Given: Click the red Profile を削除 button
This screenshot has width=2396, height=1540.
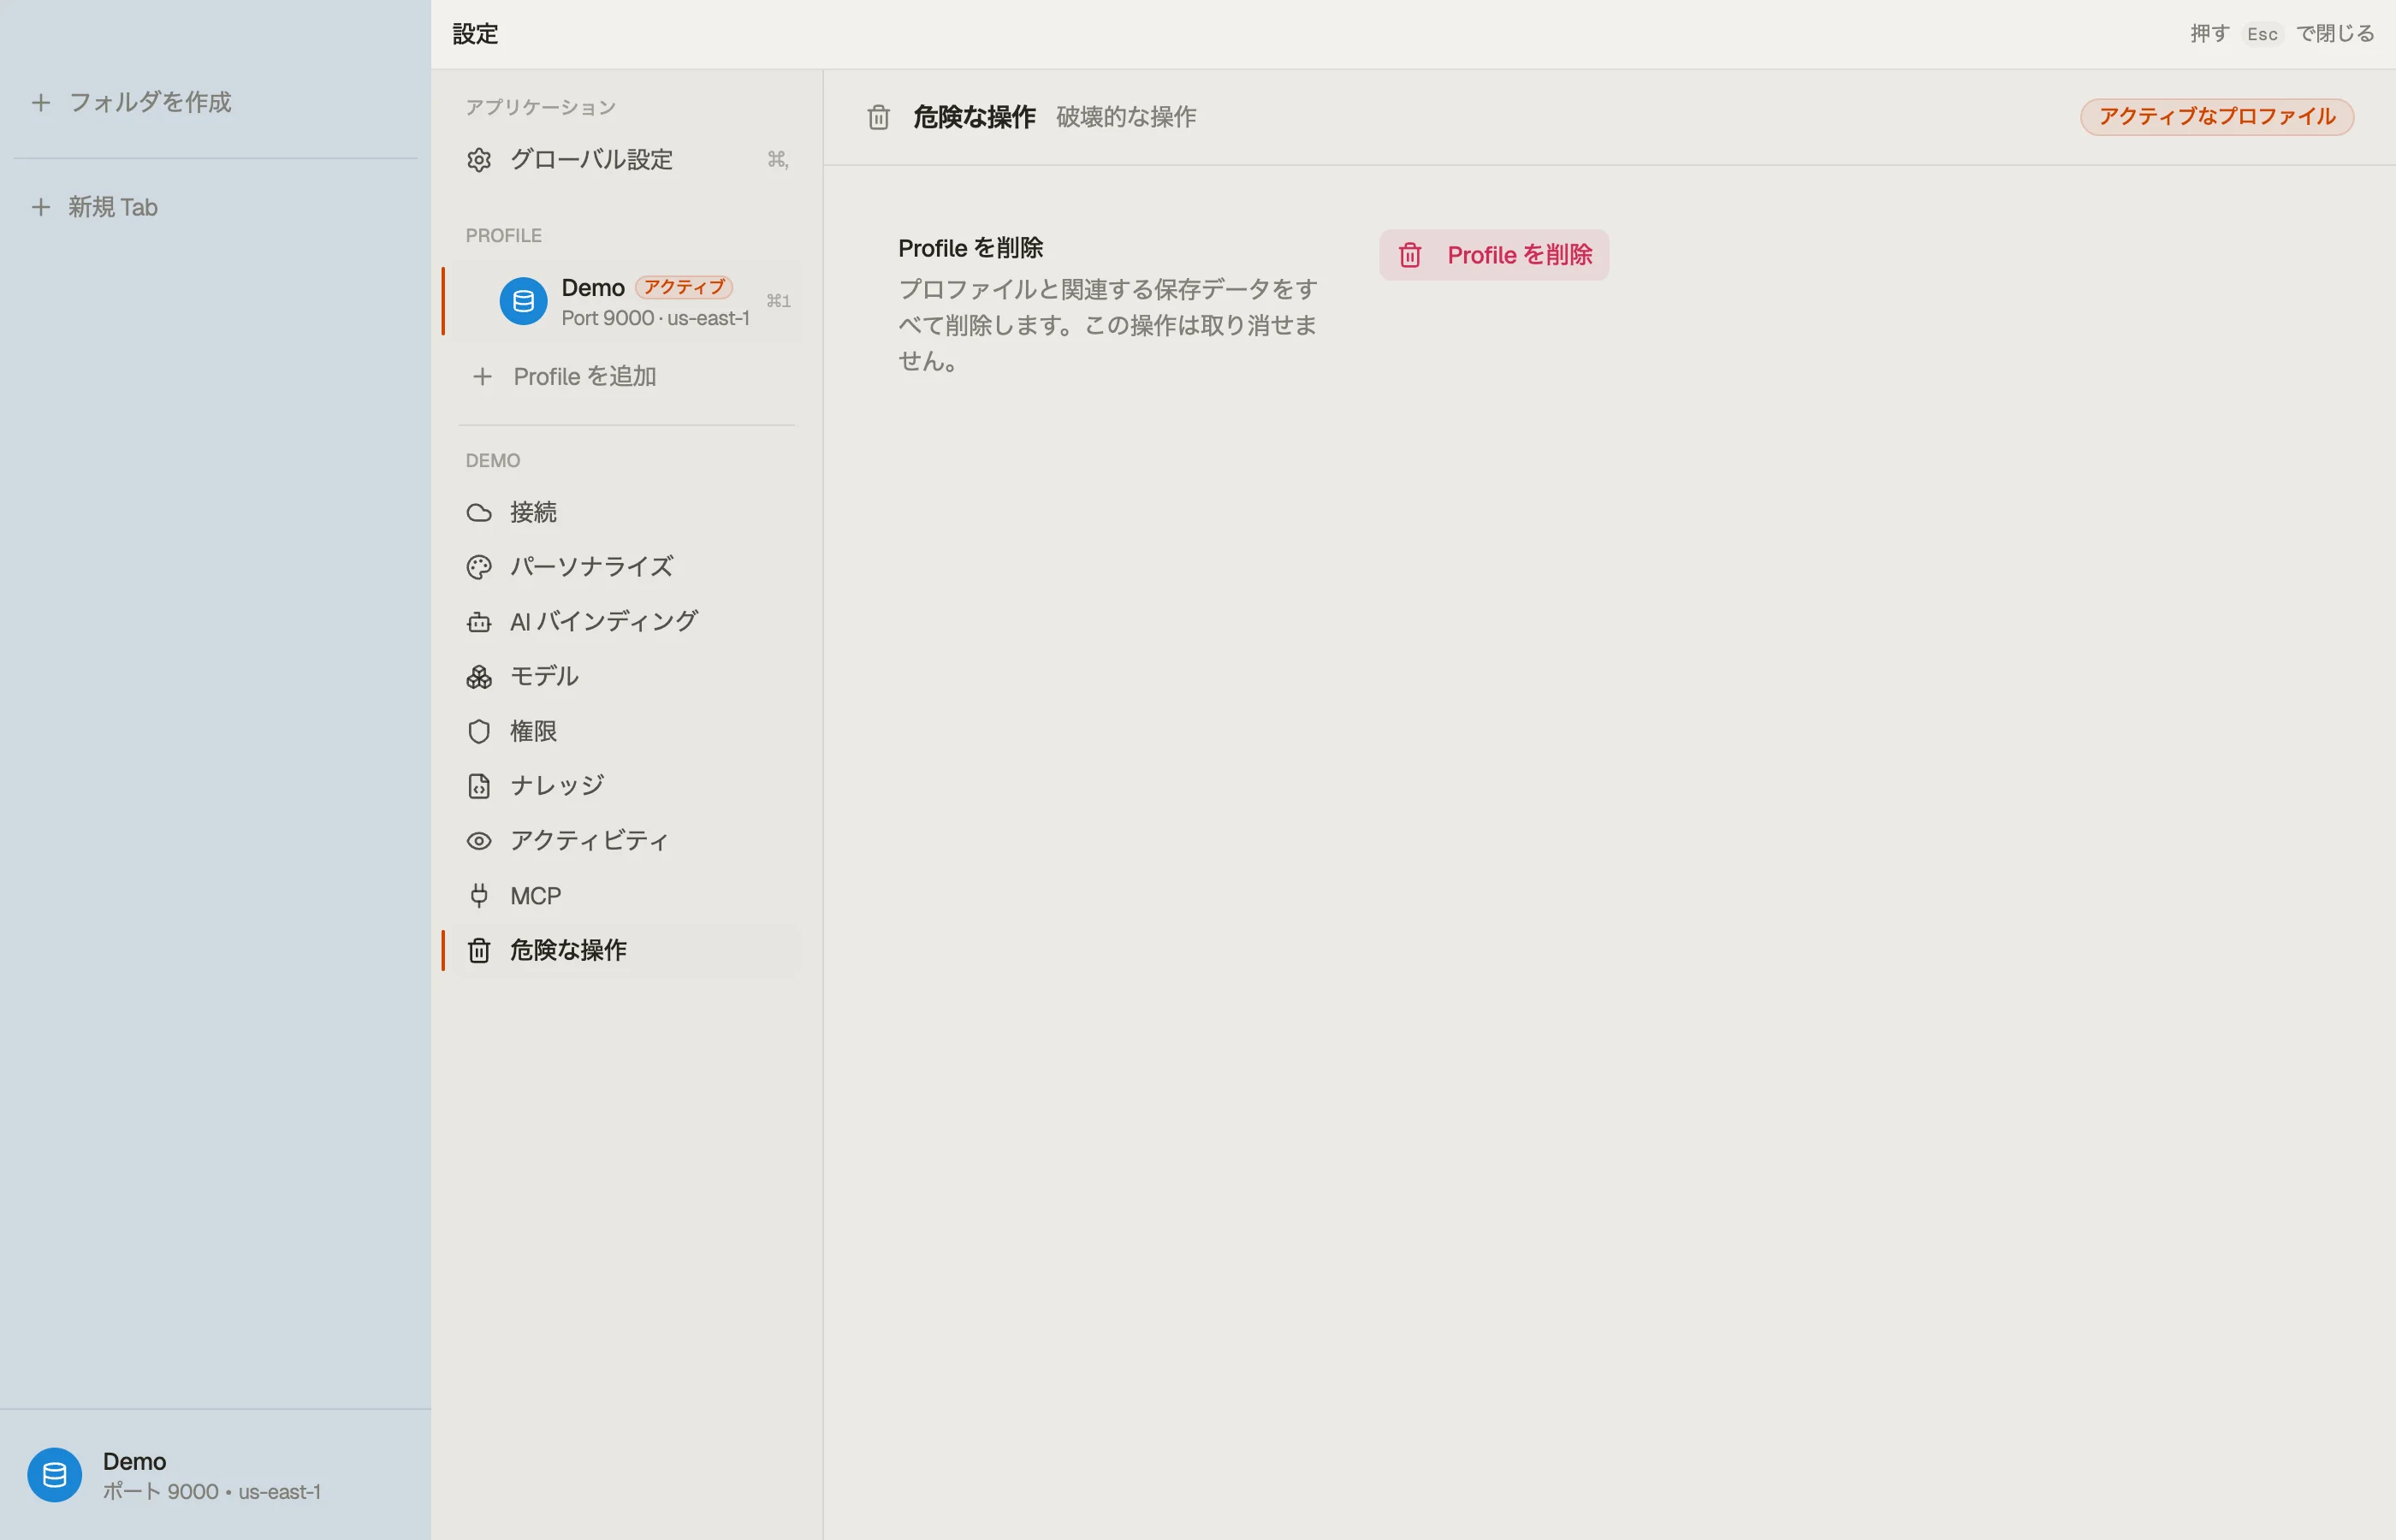Looking at the screenshot, I should pyautogui.click(x=1494, y=255).
